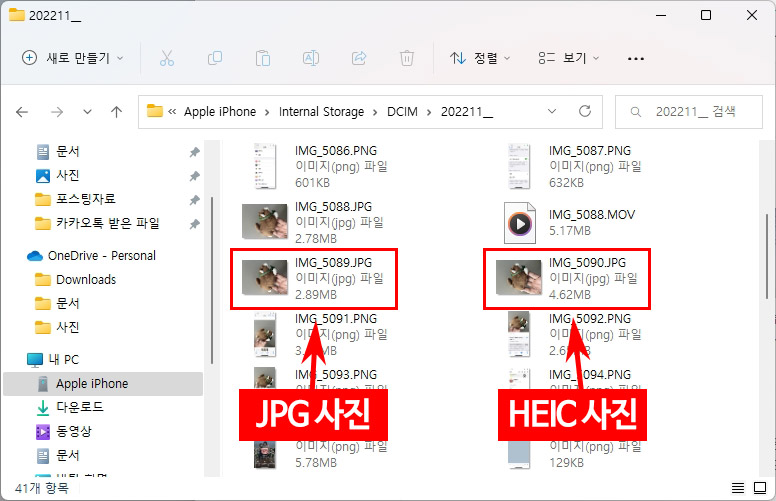Click Internal Storage in the address breadcrumb
Image resolution: width=776 pixels, height=501 pixels.
coord(321,112)
